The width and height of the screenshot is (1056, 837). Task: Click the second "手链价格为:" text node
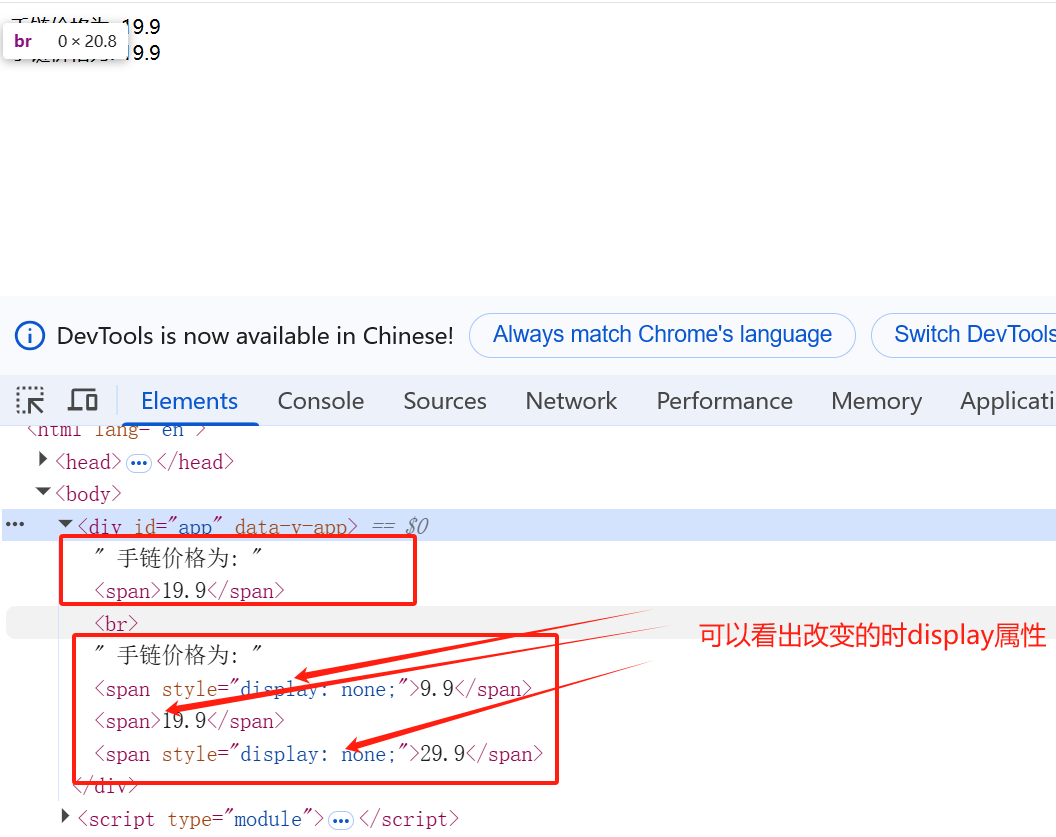click(x=178, y=655)
